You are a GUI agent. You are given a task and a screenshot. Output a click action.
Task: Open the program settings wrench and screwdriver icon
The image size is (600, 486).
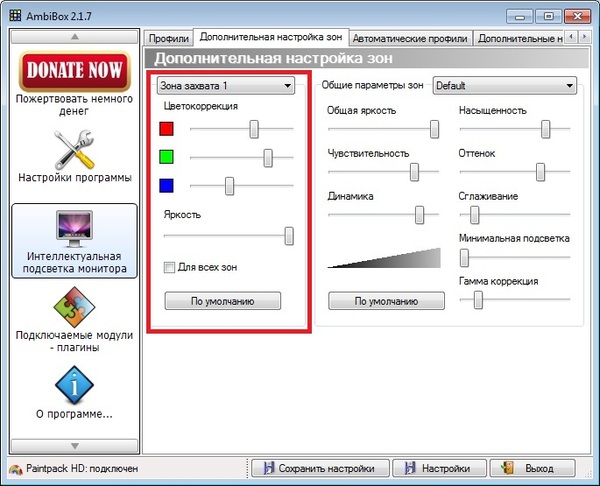pos(74,150)
